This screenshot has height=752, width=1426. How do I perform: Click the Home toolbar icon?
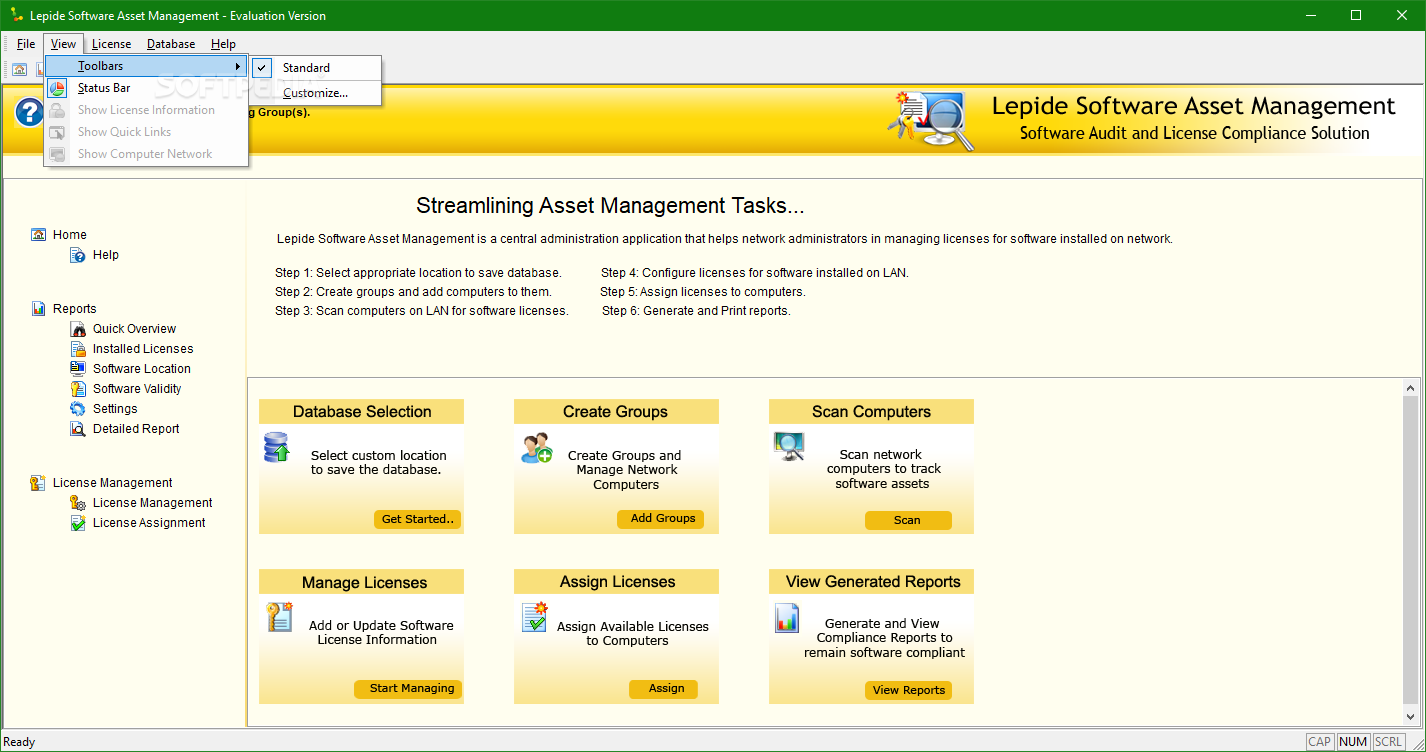pos(19,69)
